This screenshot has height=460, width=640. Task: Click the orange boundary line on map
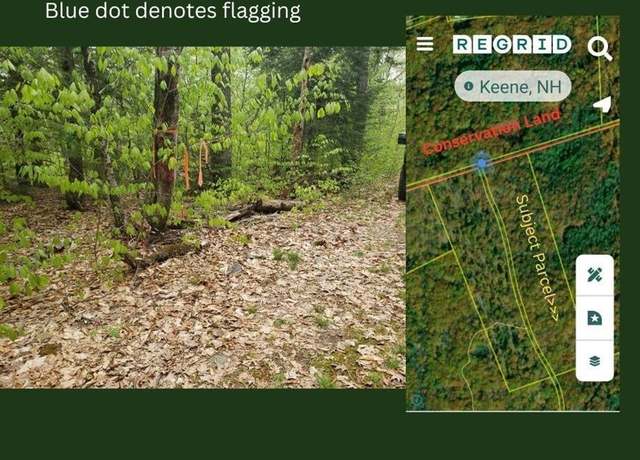click(513, 155)
